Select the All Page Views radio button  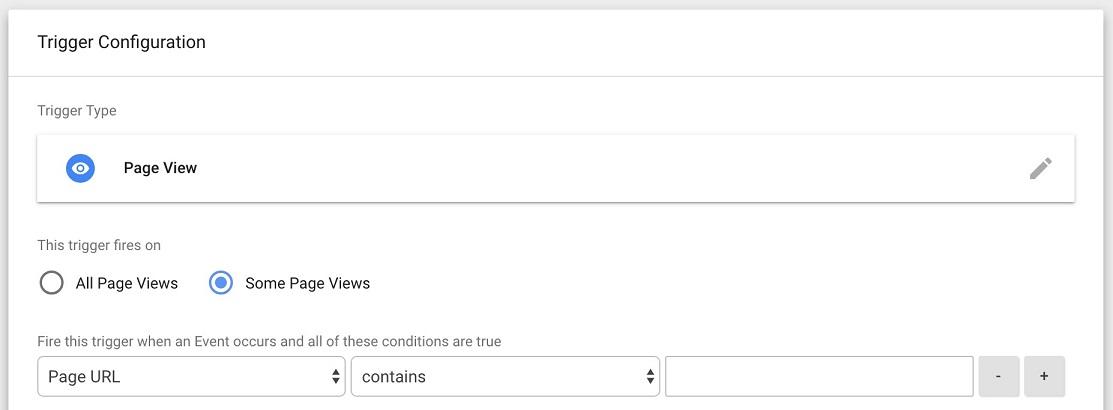click(x=51, y=283)
